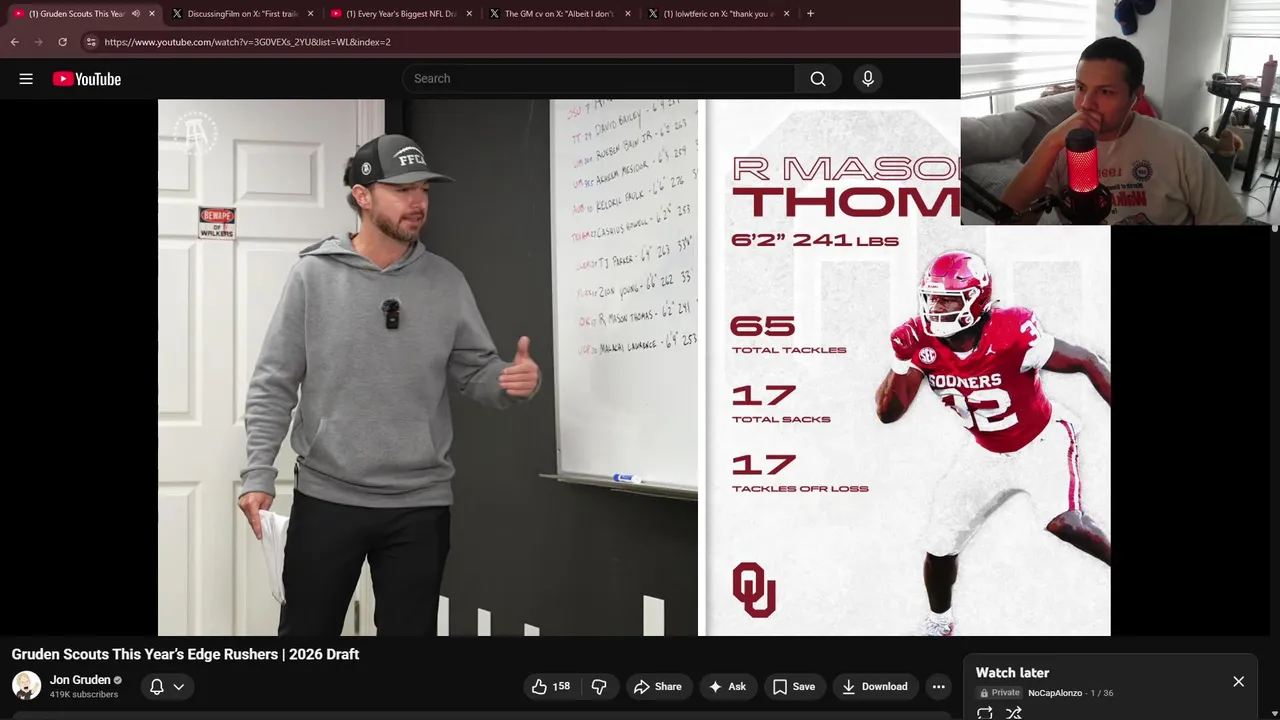Click the video title 'Gruden Scouts This Year's Edge Rushers'
This screenshot has height=720, width=1280.
click(x=185, y=654)
